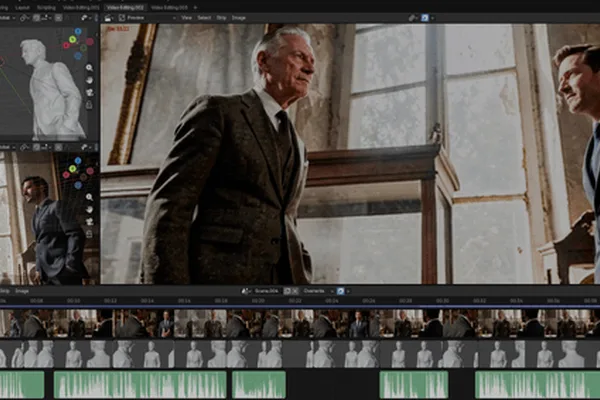The height and width of the screenshot is (400, 600).
Task: Toggle snapping magnet in the statue viewport header
Action: point(36,18)
